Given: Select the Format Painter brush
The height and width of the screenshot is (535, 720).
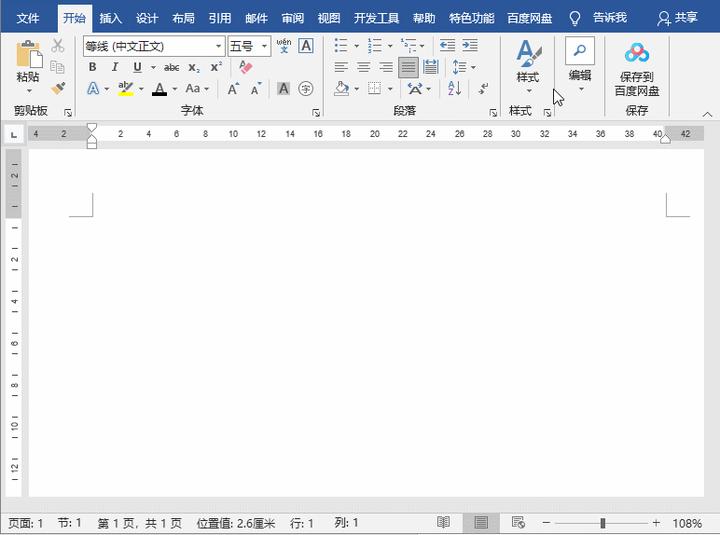Looking at the screenshot, I should [x=58, y=88].
